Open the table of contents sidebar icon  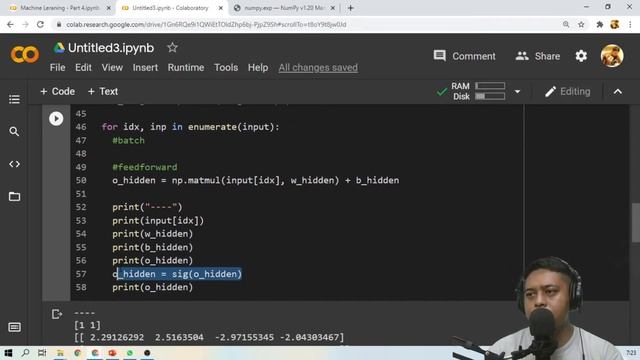pyautogui.click(x=14, y=99)
